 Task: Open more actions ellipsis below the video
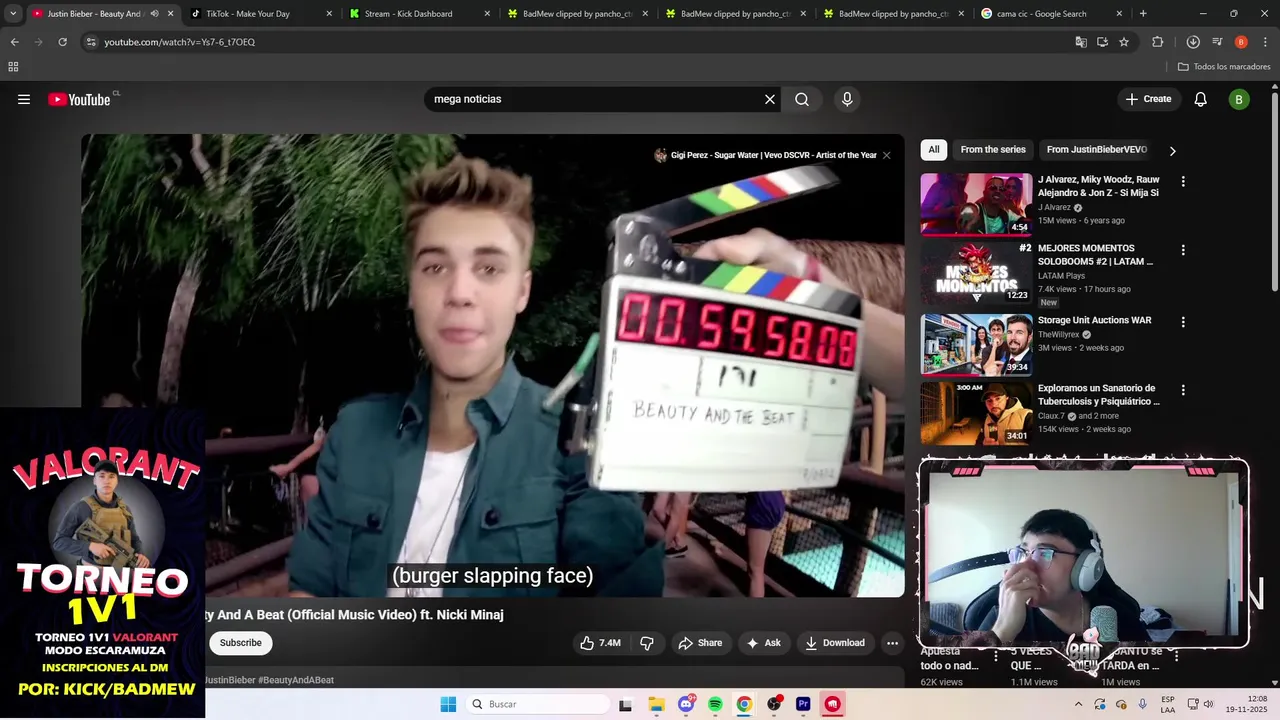pos(892,643)
